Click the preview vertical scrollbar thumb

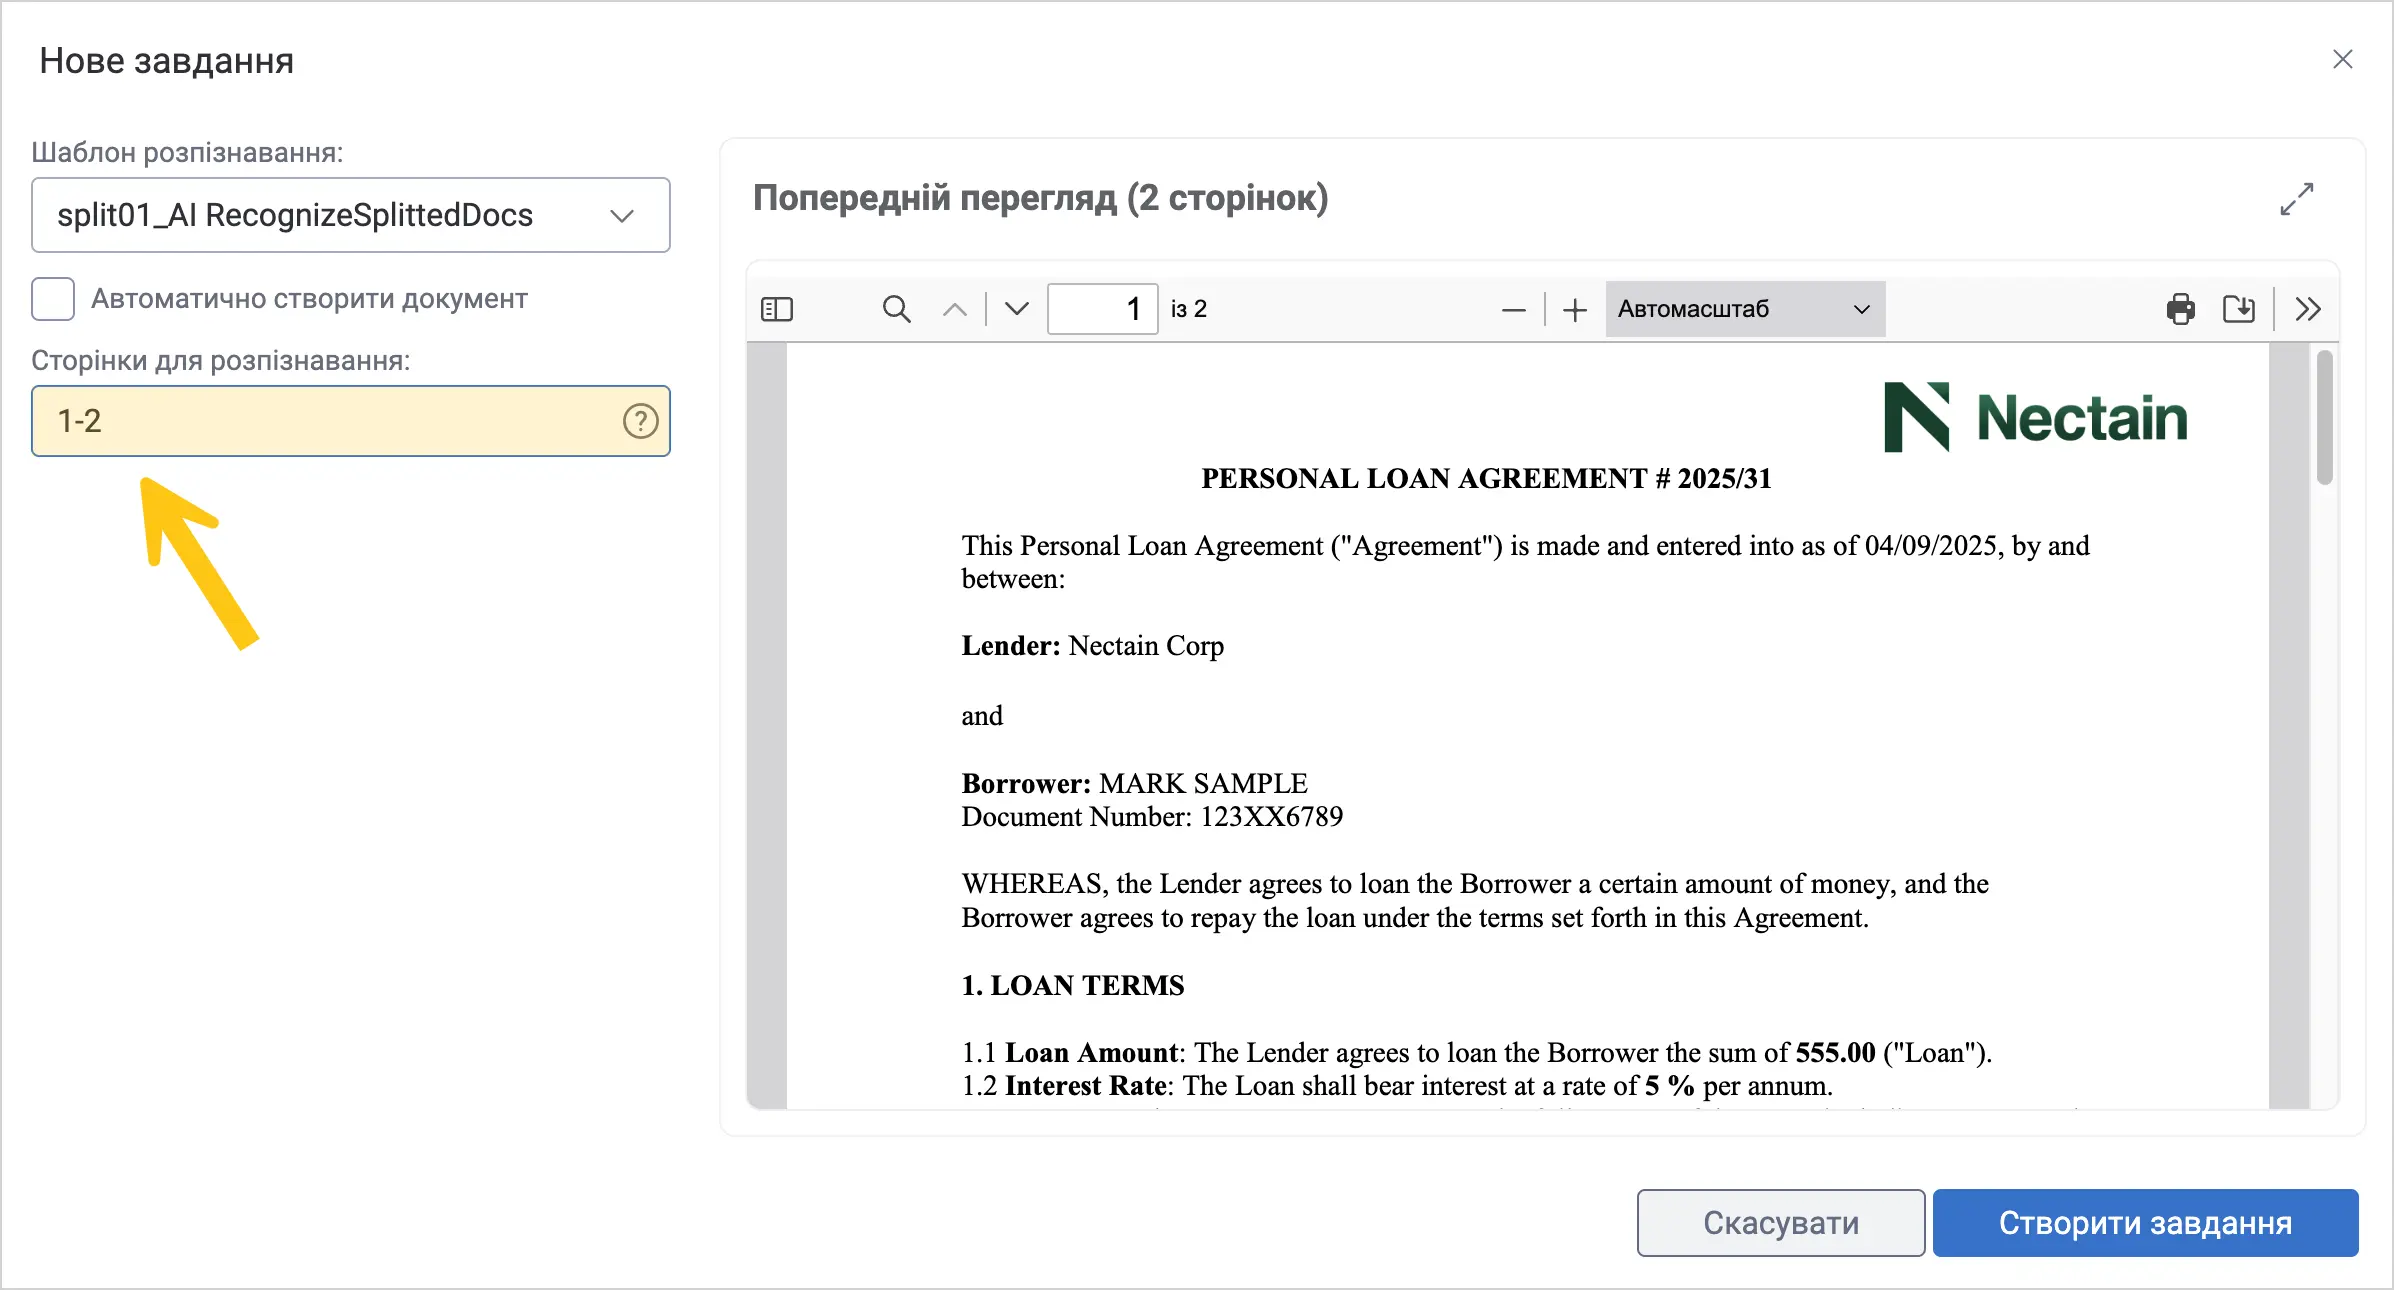(x=2324, y=418)
